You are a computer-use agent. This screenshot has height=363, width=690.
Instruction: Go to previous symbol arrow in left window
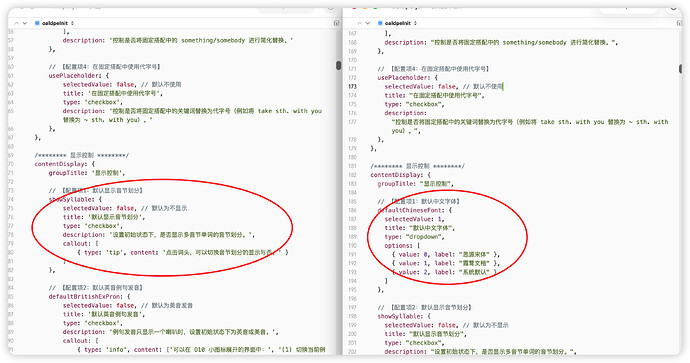pyautogui.click(x=16, y=23)
